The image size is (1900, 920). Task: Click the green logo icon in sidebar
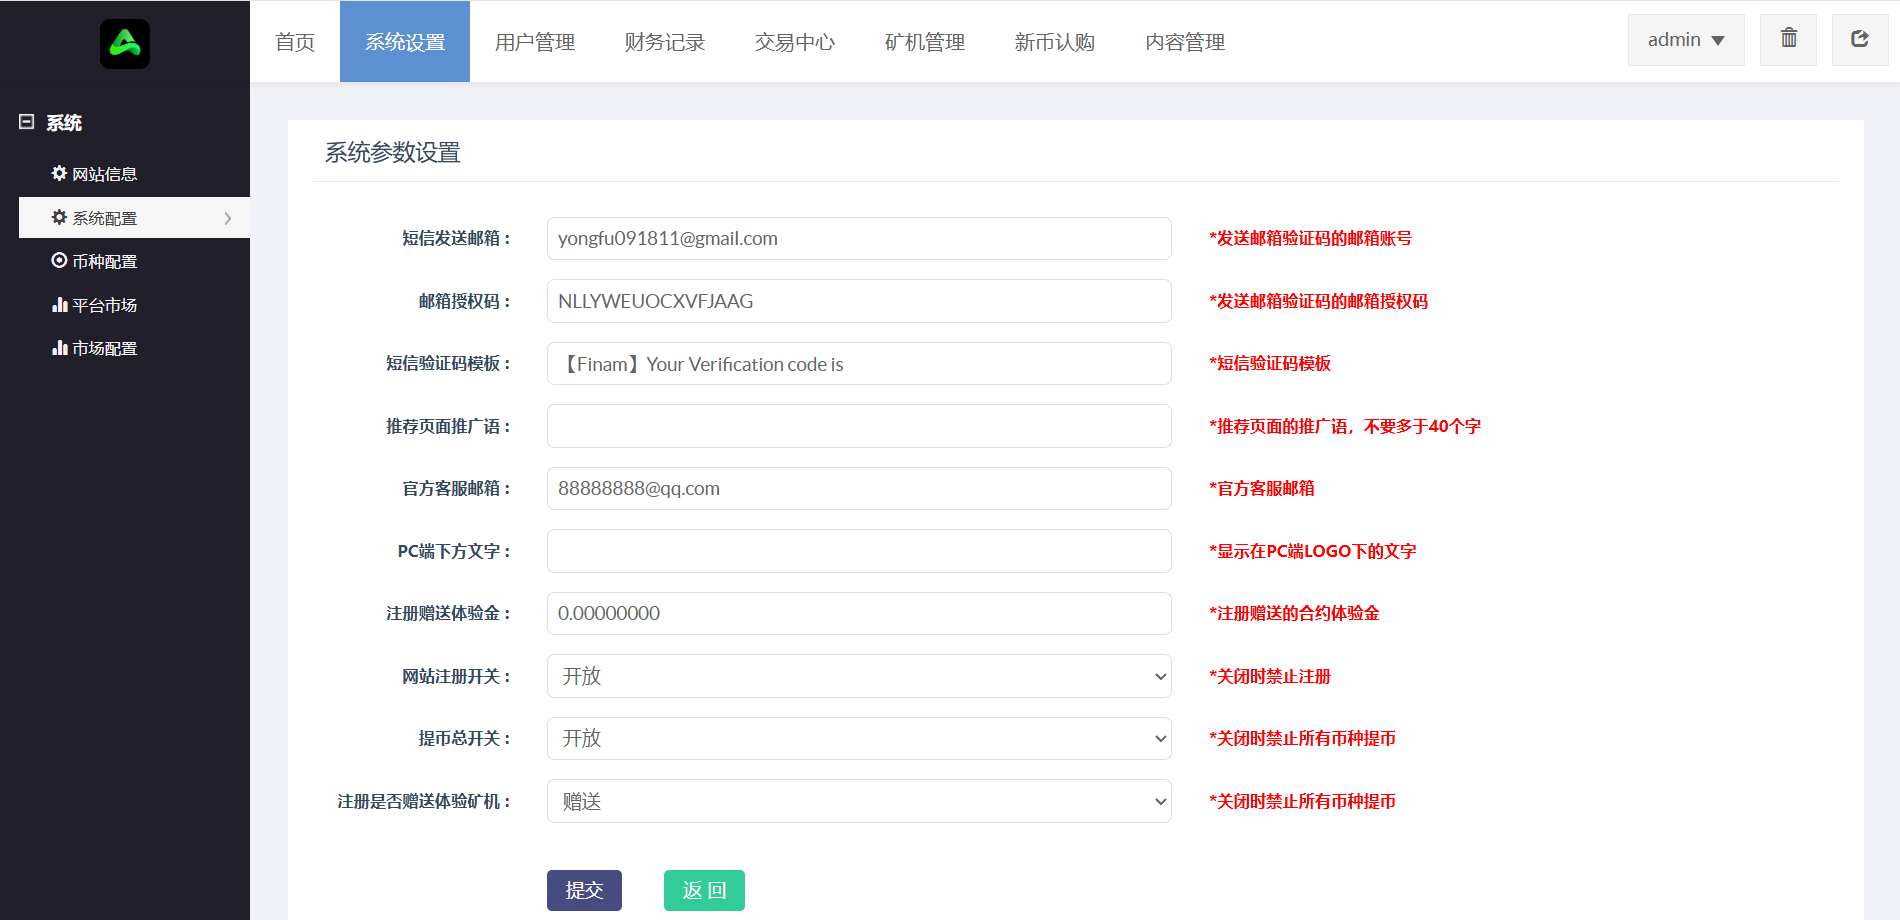tap(125, 44)
